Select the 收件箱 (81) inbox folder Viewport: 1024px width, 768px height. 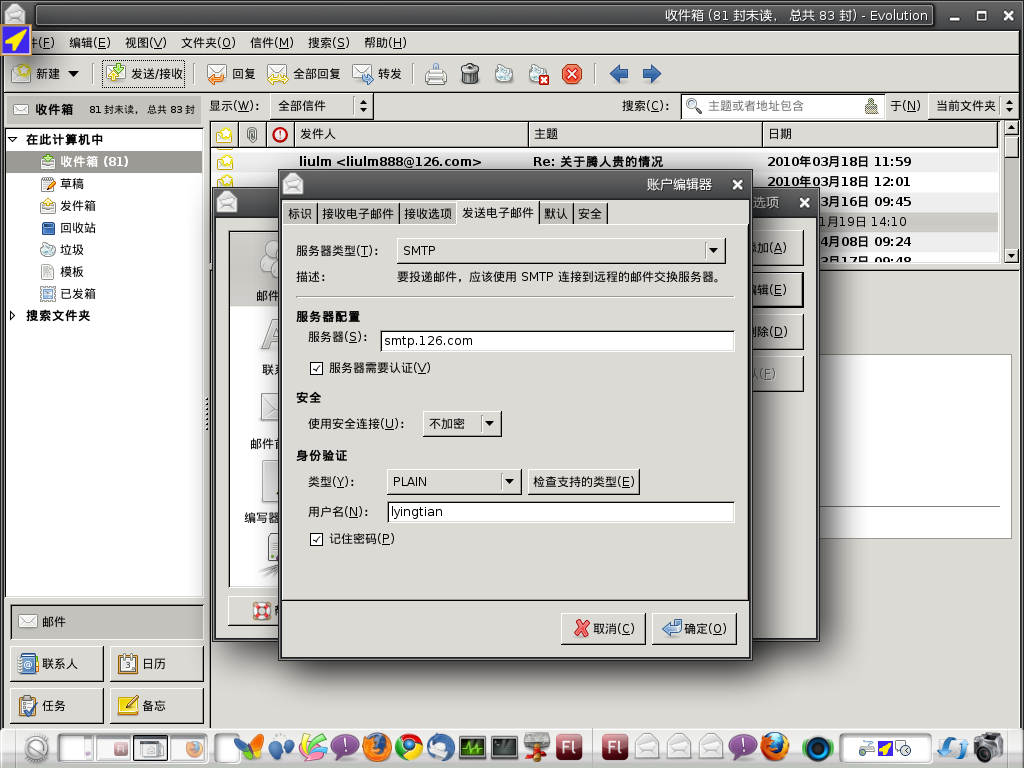pyautogui.click(x=104, y=162)
